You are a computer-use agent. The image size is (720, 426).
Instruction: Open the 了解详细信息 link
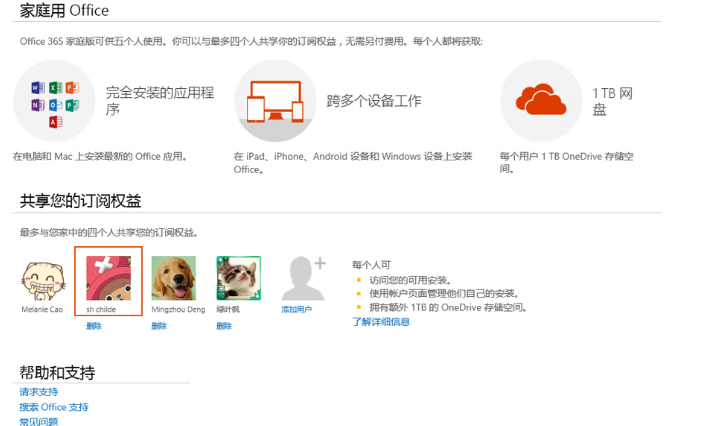381,322
